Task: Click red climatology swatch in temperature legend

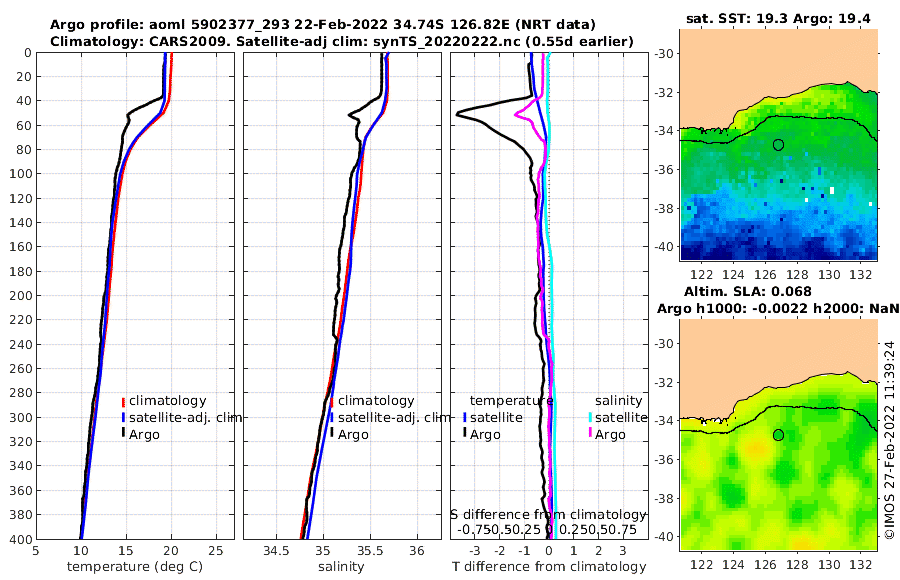Action: pyautogui.click(x=123, y=401)
